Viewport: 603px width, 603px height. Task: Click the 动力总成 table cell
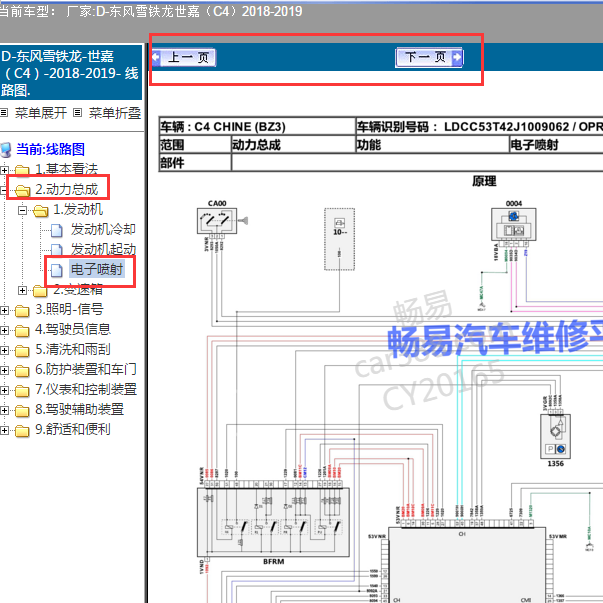(293, 145)
